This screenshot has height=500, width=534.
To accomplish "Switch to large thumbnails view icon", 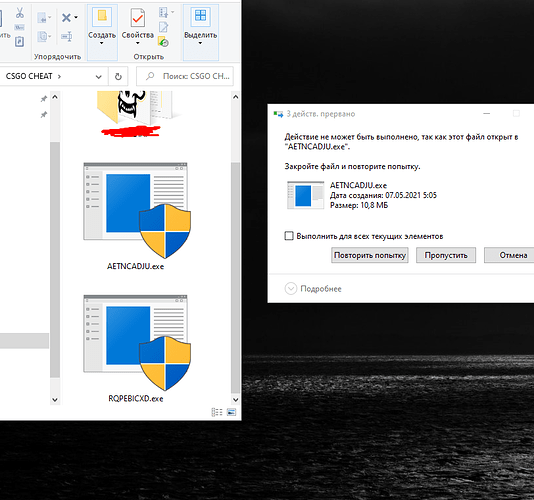I will 232,412.
